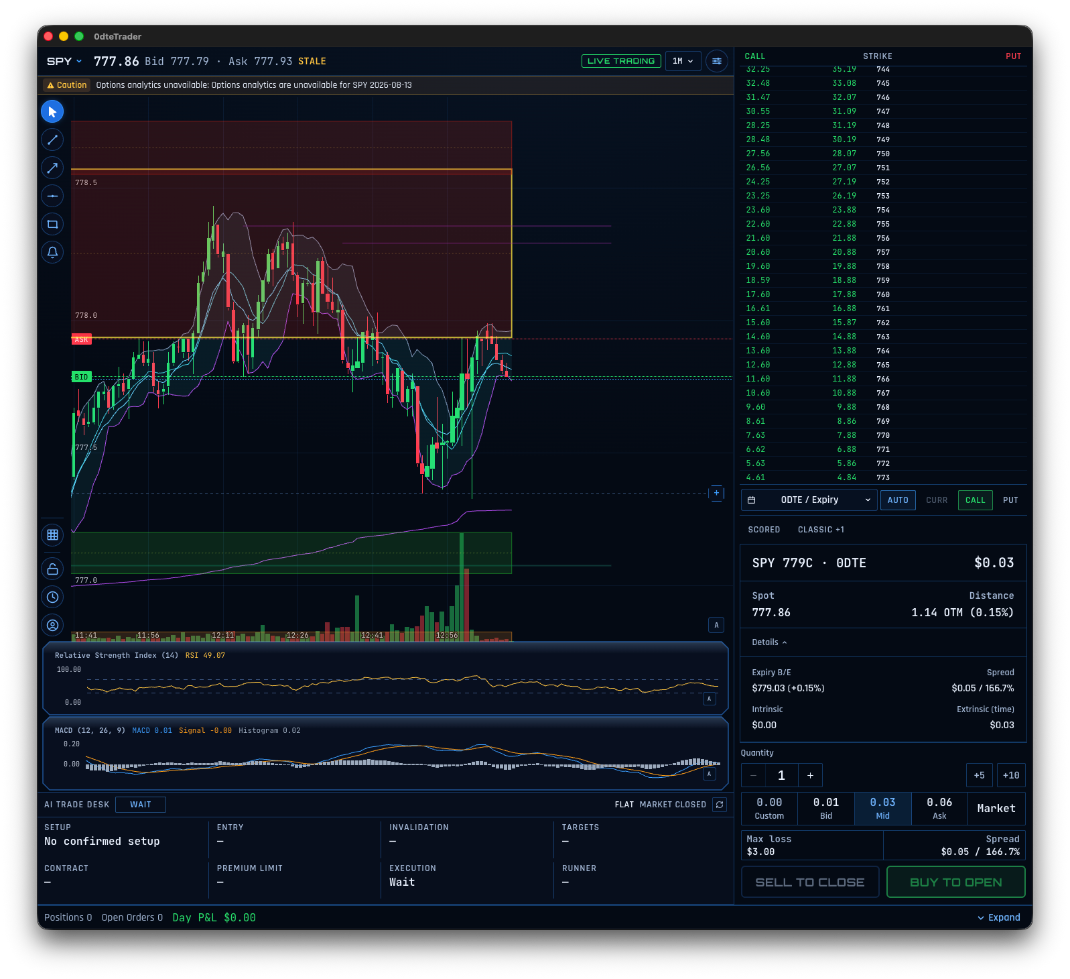The image size is (1070, 979).
Task: Select the trend line drawing tool
Action: pos(53,140)
